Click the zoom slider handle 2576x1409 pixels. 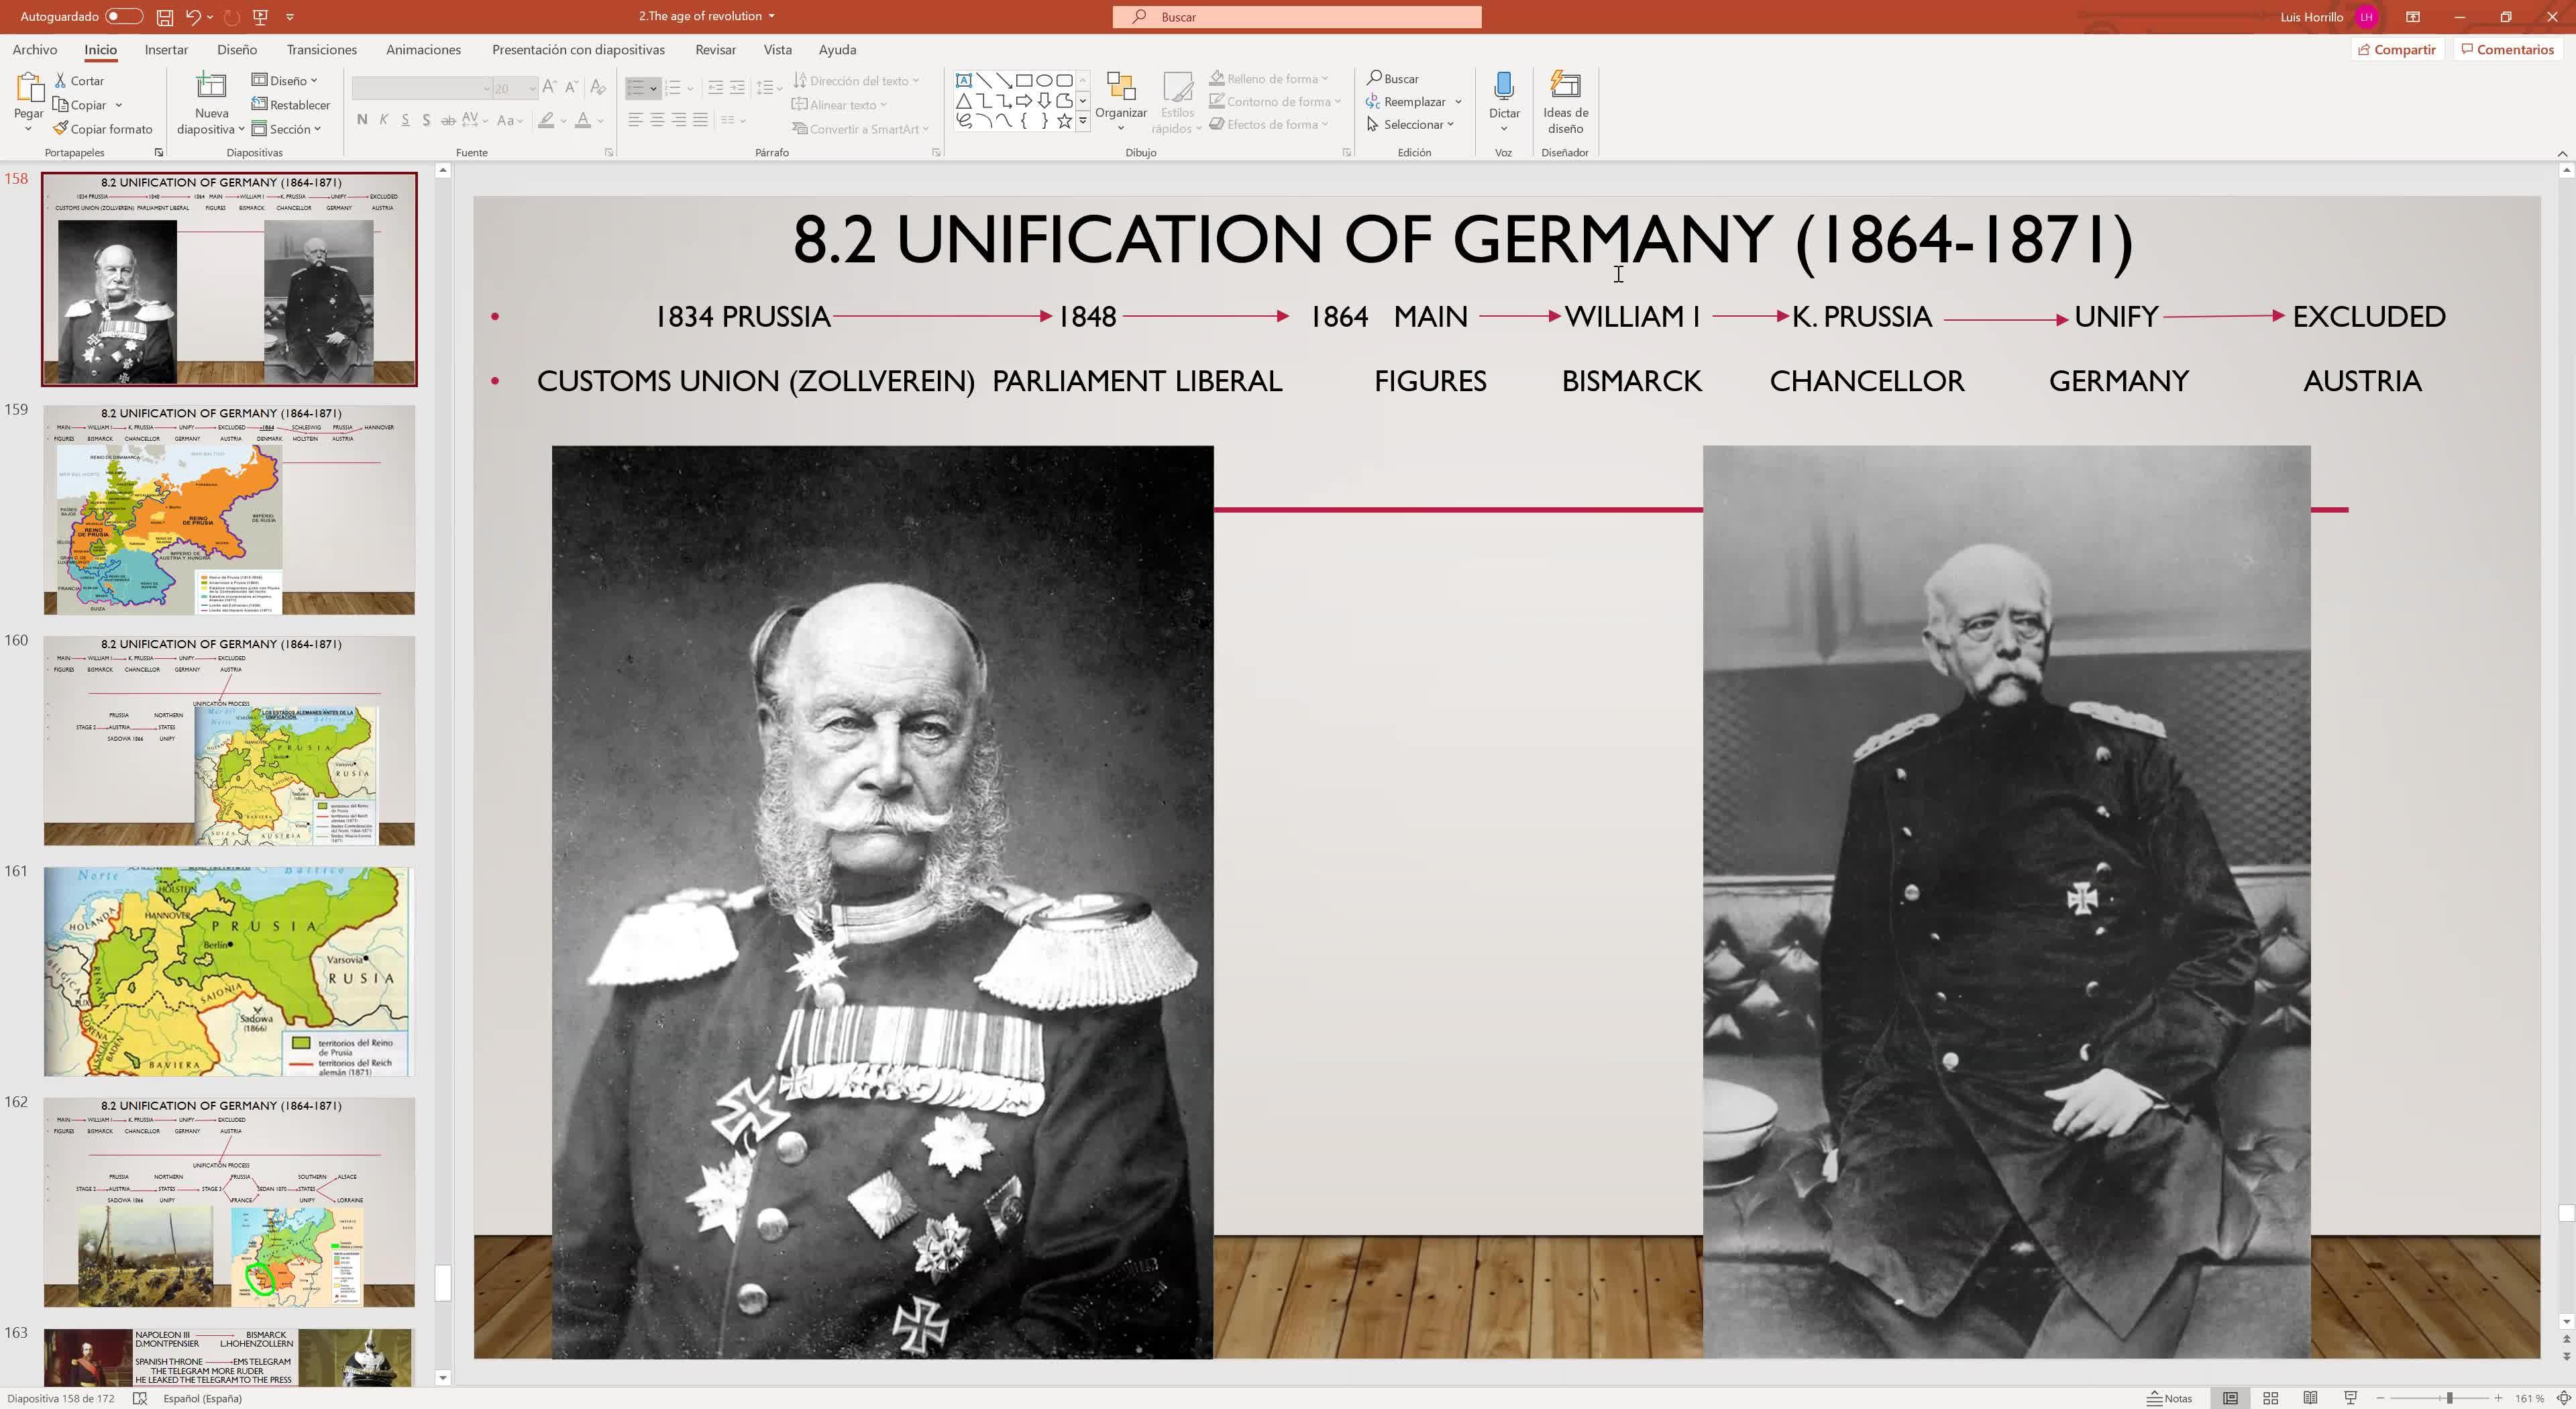tap(2449, 1398)
